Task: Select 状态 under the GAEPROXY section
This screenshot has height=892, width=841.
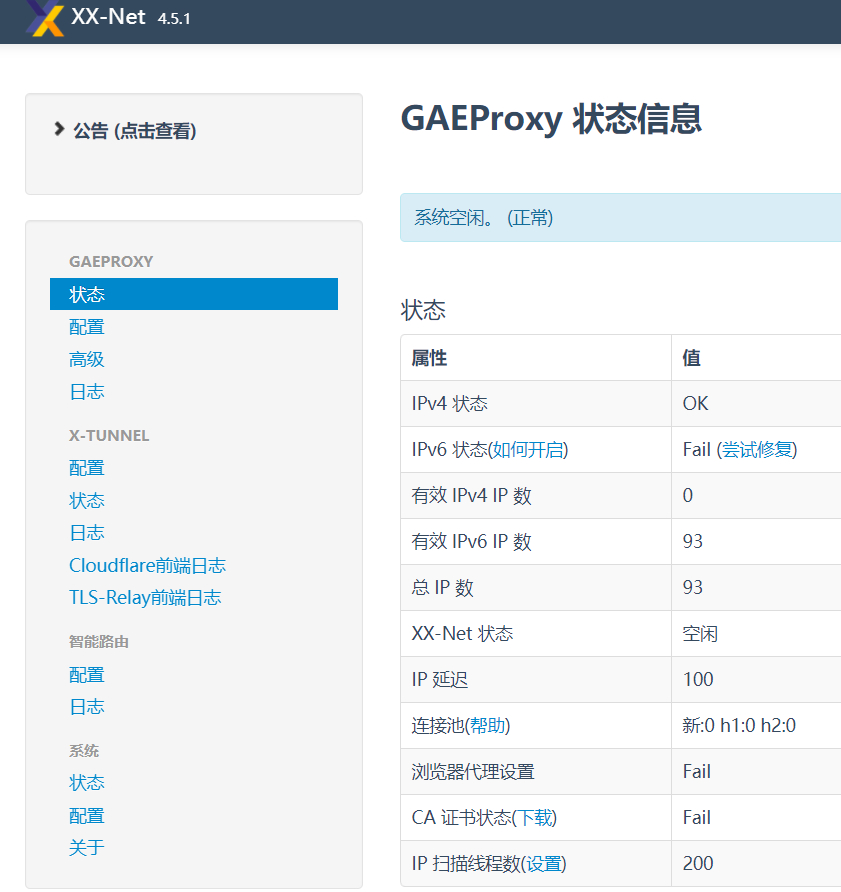Action: point(87,294)
